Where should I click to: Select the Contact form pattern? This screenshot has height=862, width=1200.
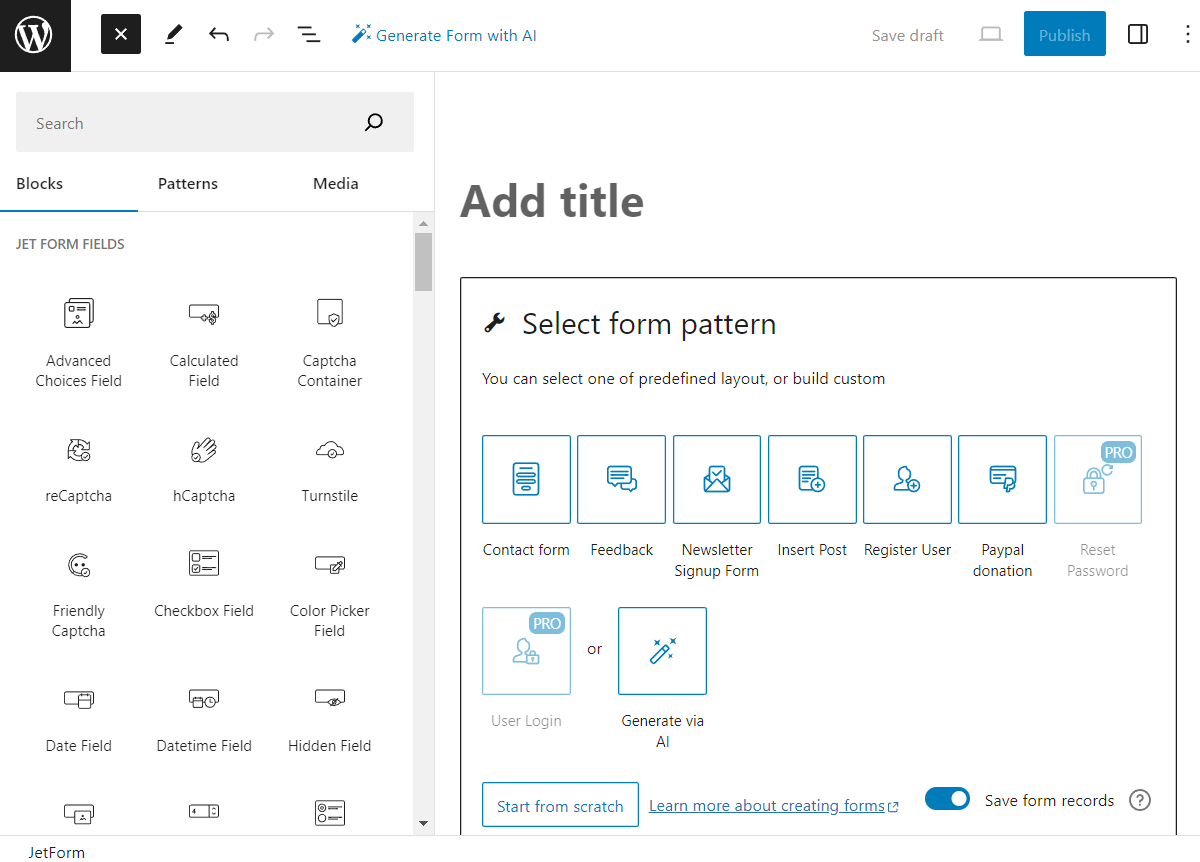[x=526, y=479]
